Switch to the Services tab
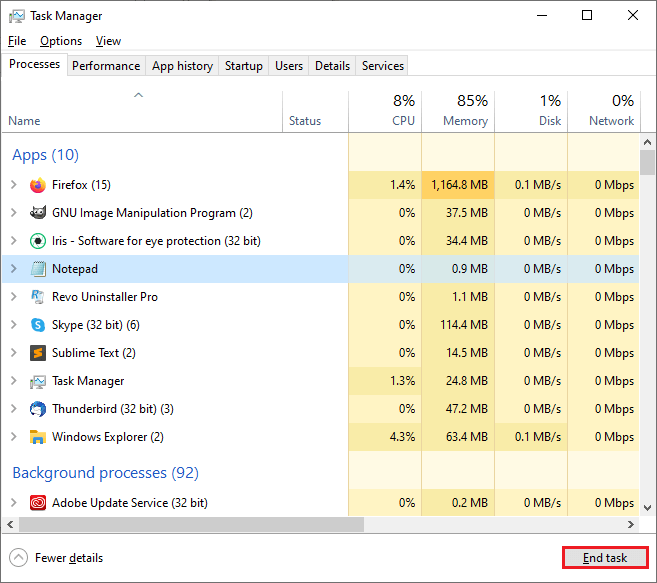This screenshot has height=583, width=657. click(383, 66)
